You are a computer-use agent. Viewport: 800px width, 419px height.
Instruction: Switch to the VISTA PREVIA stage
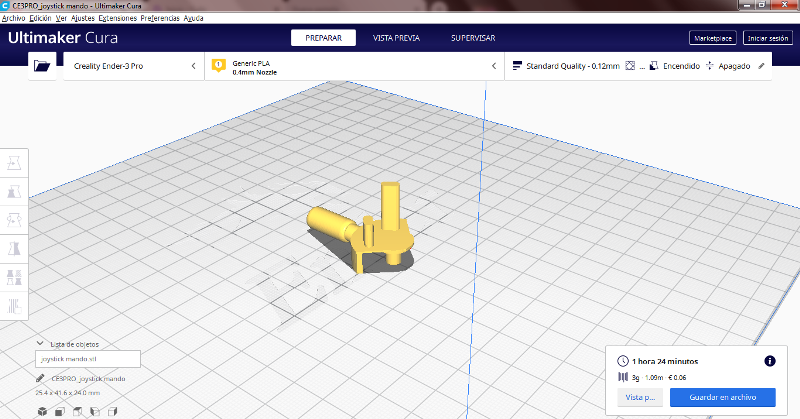pyautogui.click(x=396, y=38)
